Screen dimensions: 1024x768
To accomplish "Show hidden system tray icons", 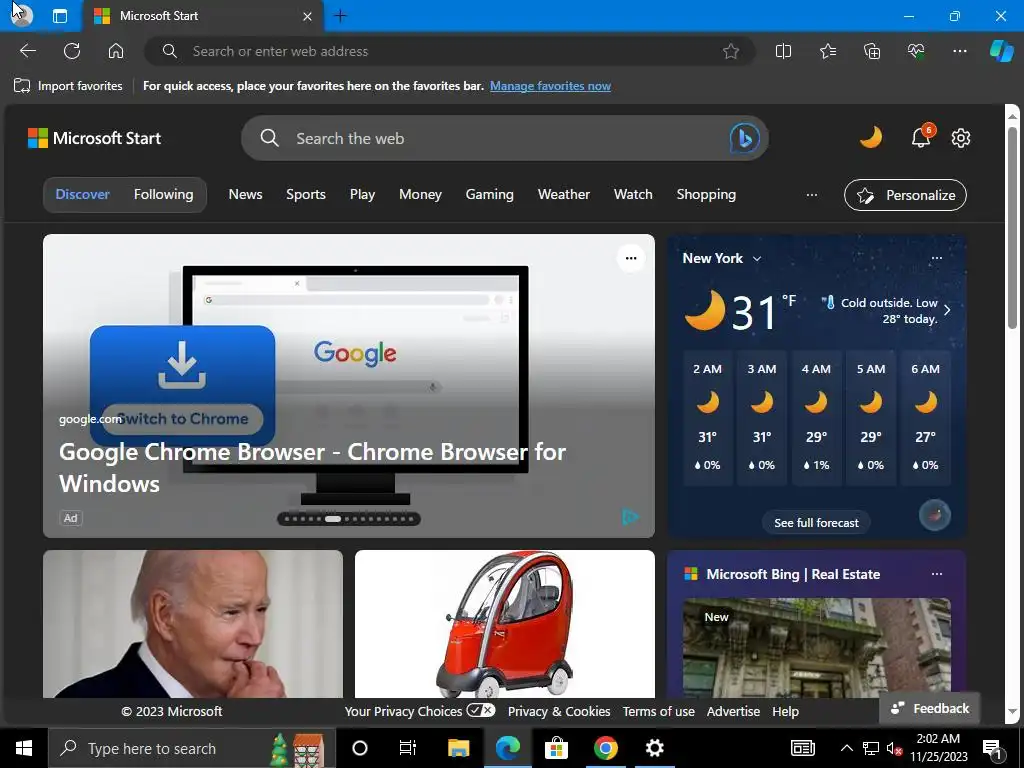I will pos(846,748).
